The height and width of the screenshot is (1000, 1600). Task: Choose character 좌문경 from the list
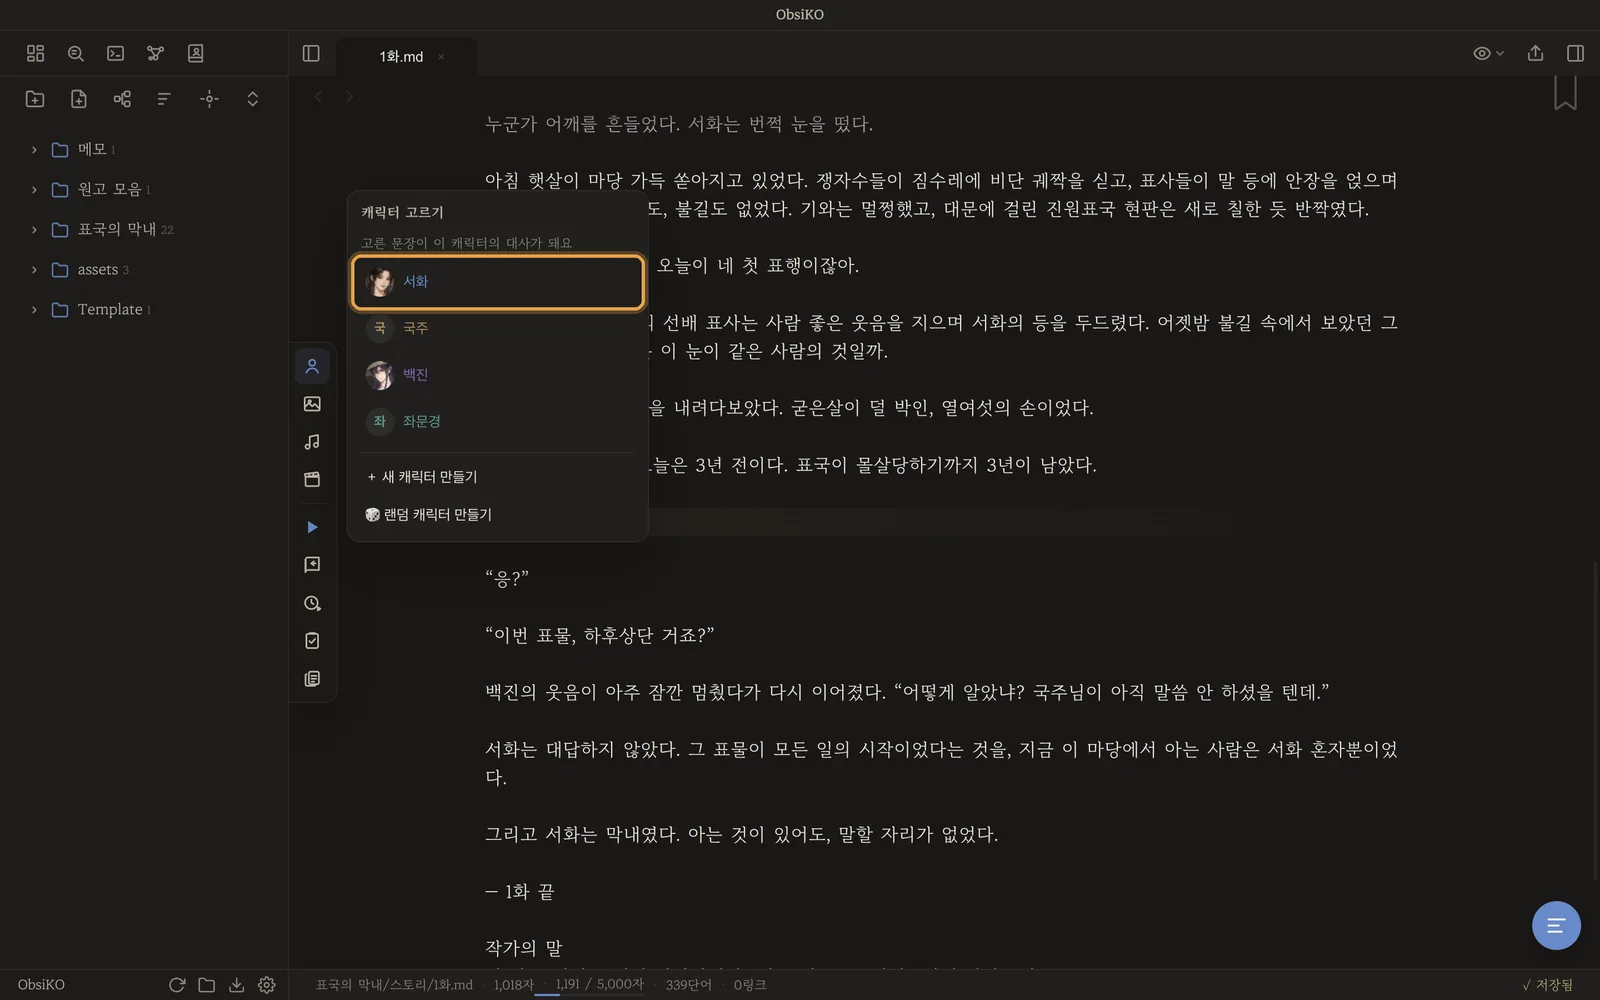[x=498, y=421]
